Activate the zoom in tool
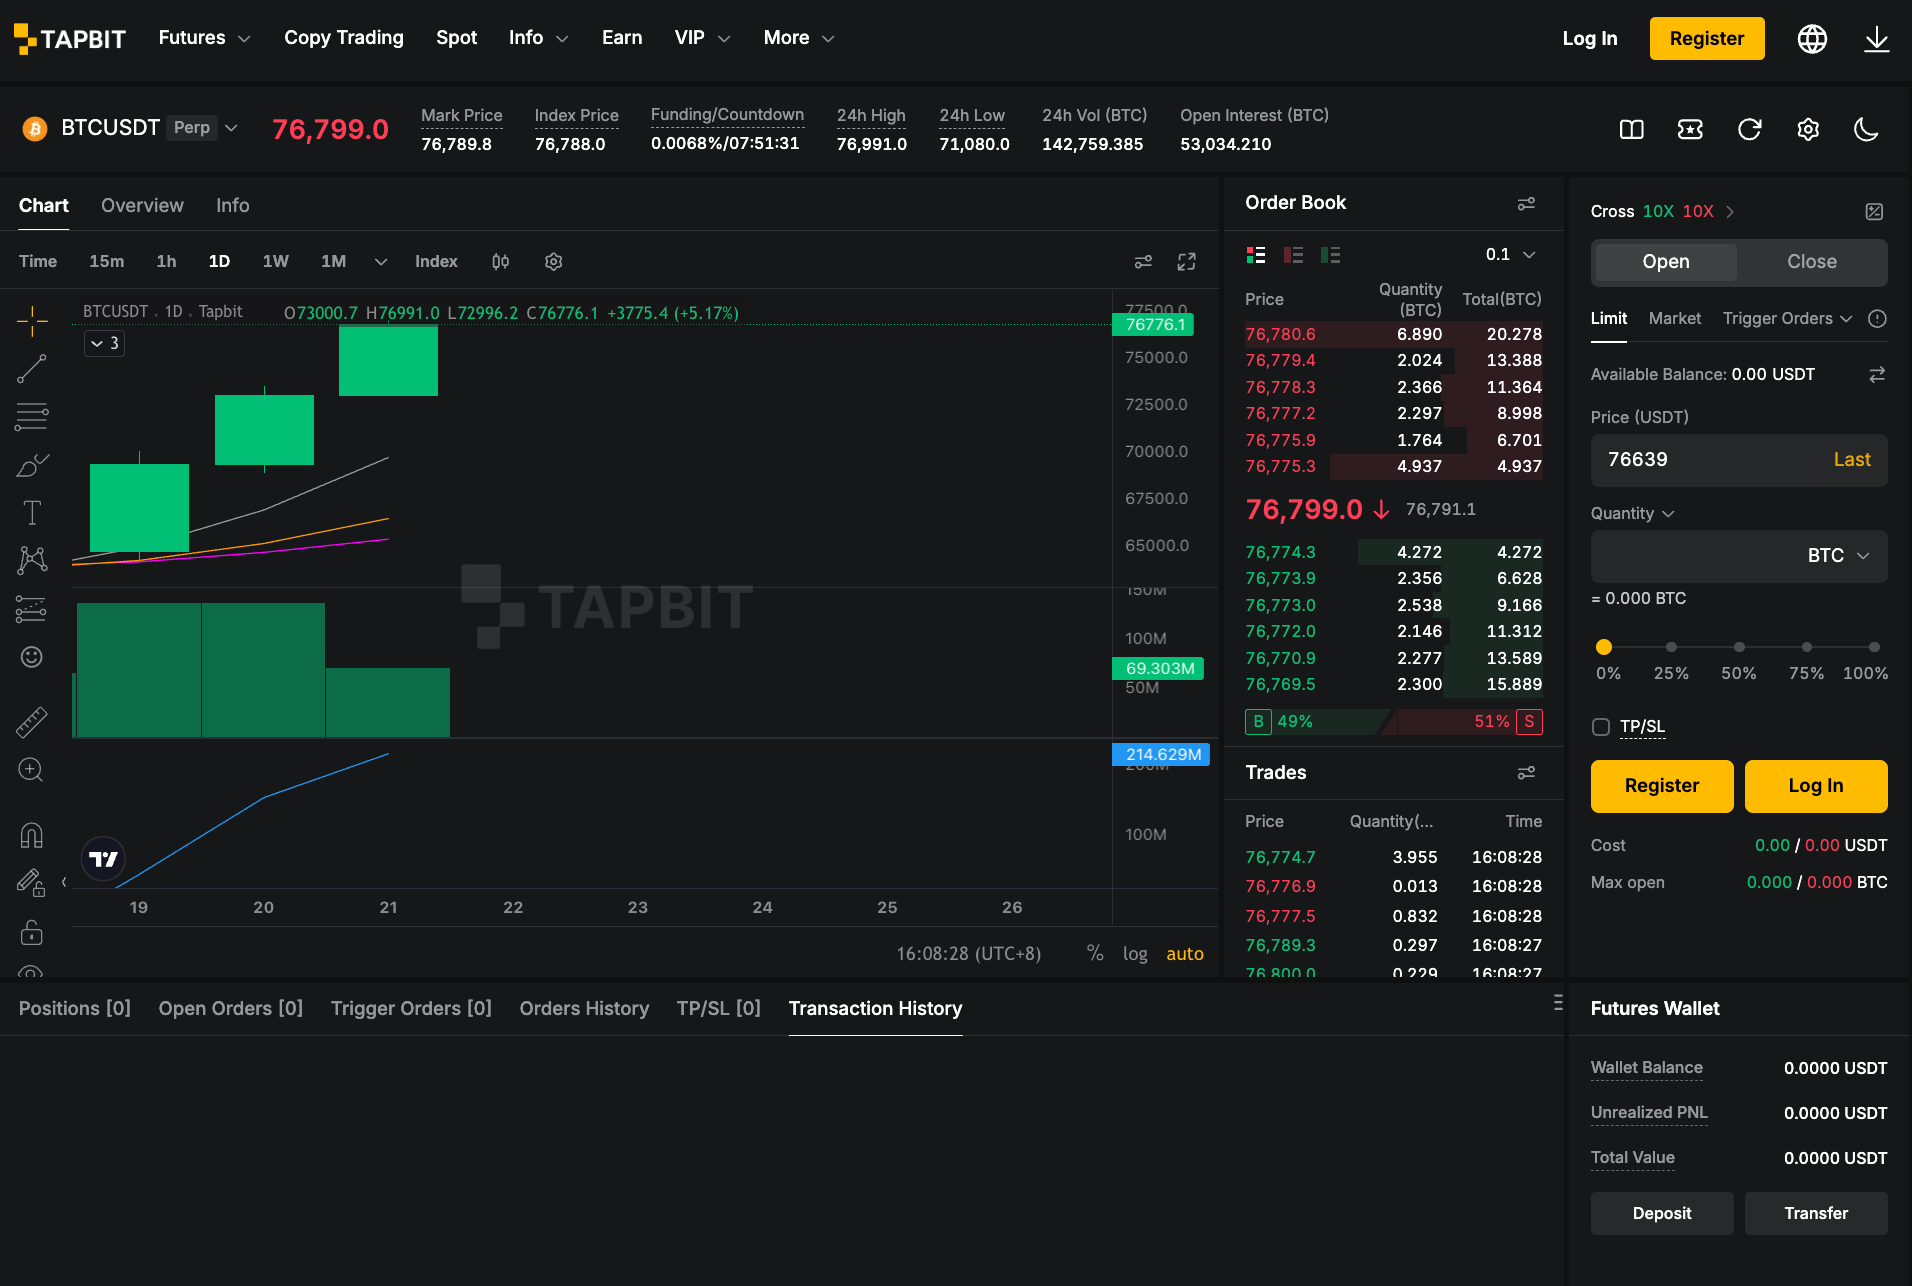The image size is (1912, 1286). 32,770
